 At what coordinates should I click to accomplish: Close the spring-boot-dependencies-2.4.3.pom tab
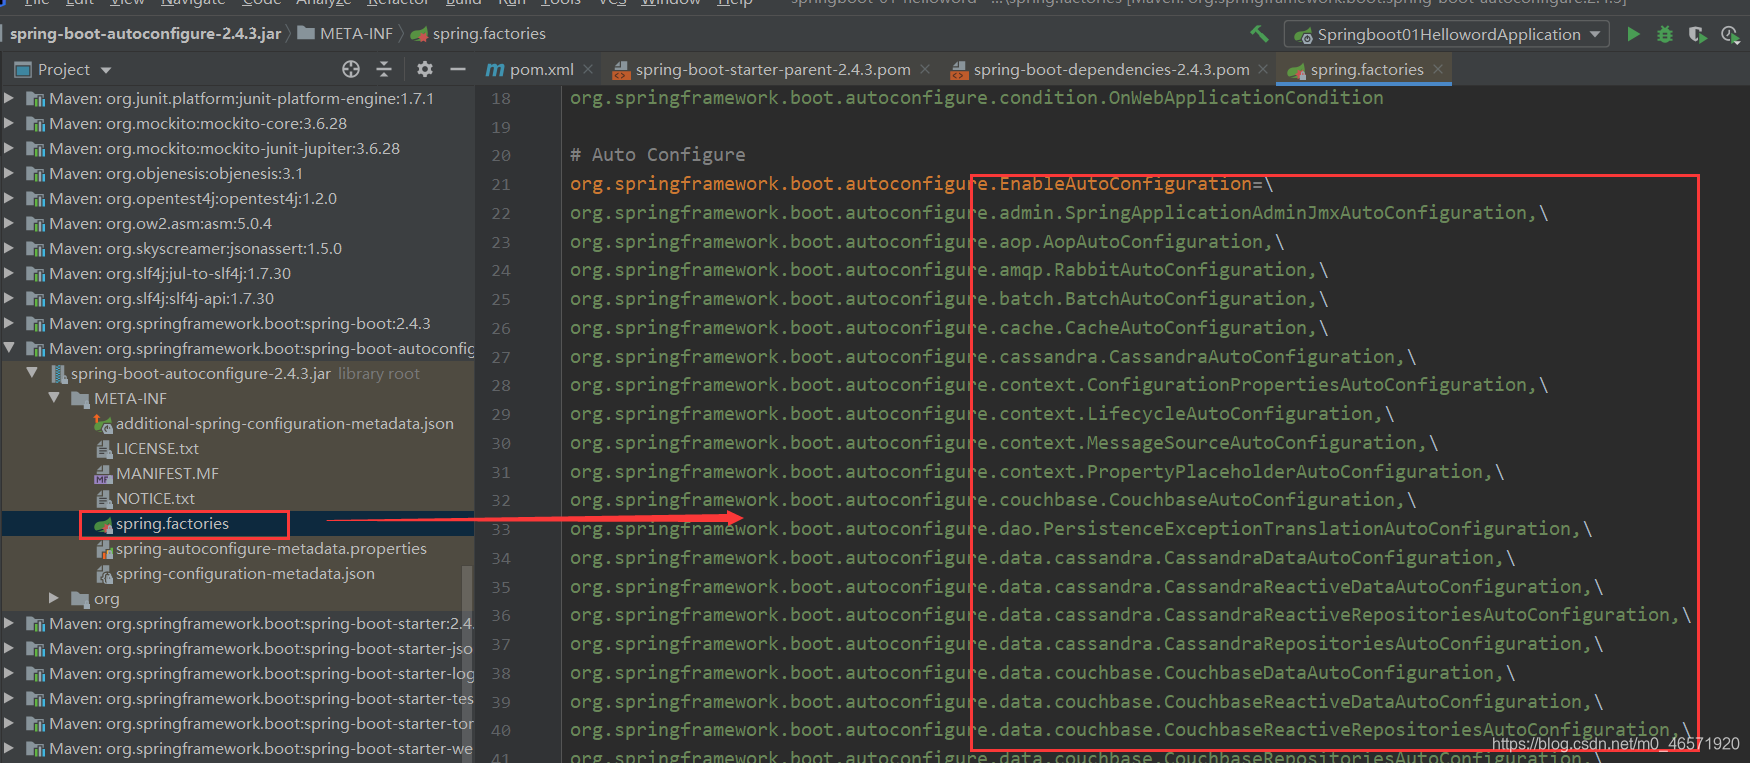tap(1264, 69)
